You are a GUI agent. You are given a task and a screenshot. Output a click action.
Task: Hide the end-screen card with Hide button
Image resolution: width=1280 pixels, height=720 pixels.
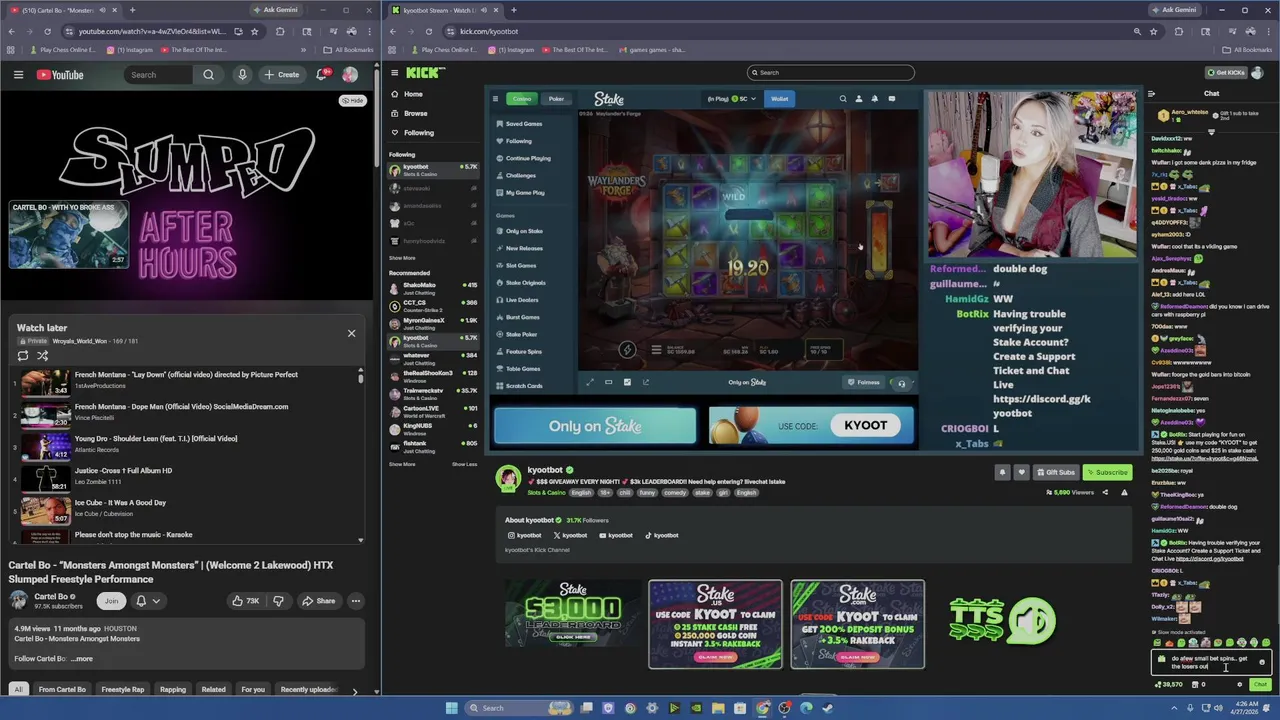[x=352, y=100]
